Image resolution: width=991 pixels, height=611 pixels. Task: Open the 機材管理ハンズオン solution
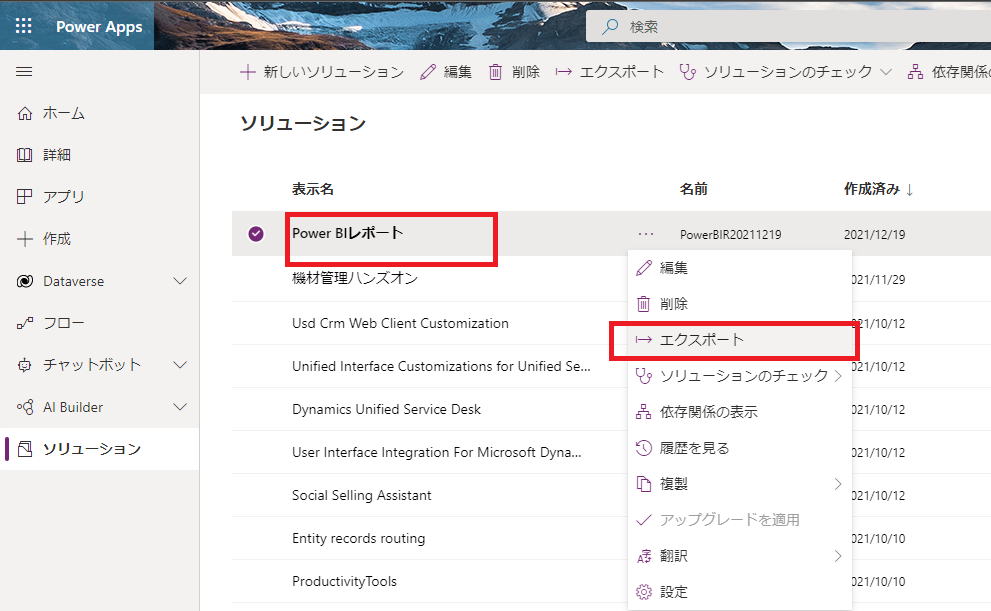[x=355, y=278]
